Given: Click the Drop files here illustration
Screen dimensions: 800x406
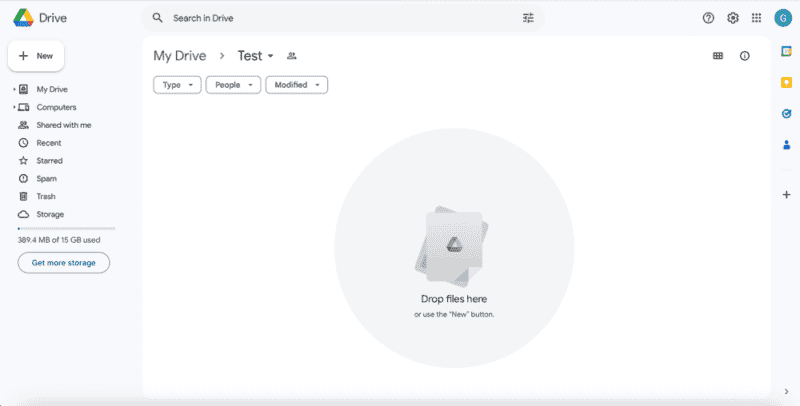Looking at the screenshot, I should pyautogui.click(x=454, y=247).
